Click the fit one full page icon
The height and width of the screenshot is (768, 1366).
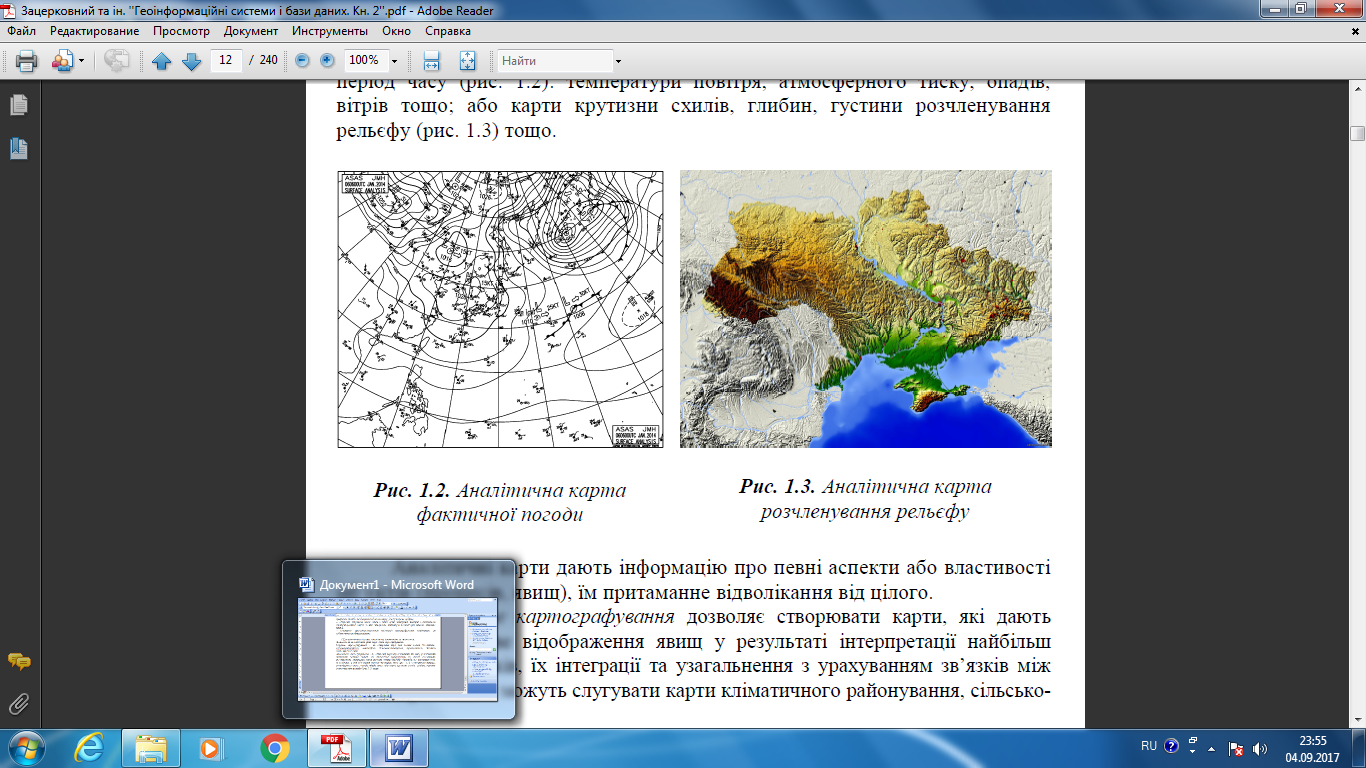tap(467, 61)
